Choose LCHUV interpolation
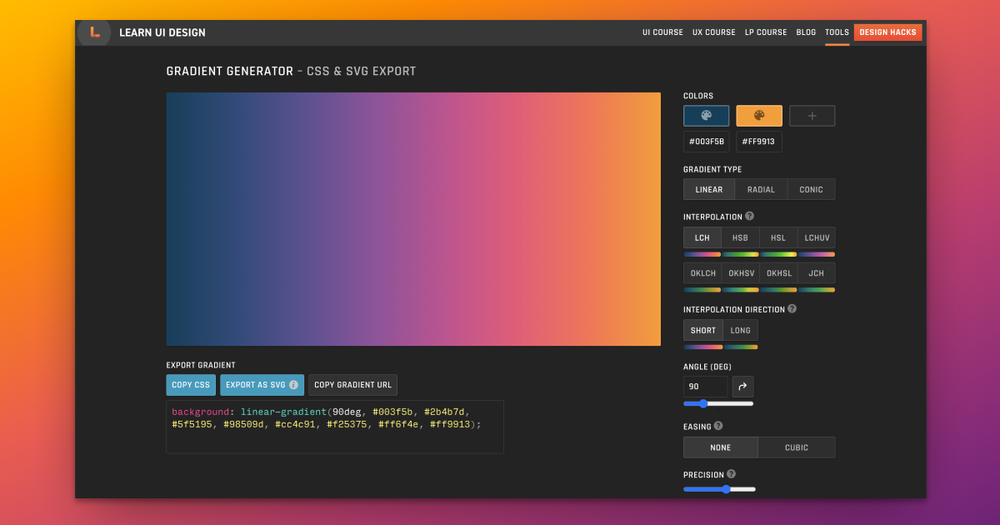Image resolution: width=1000 pixels, height=525 pixels. [x=816, y=237]
